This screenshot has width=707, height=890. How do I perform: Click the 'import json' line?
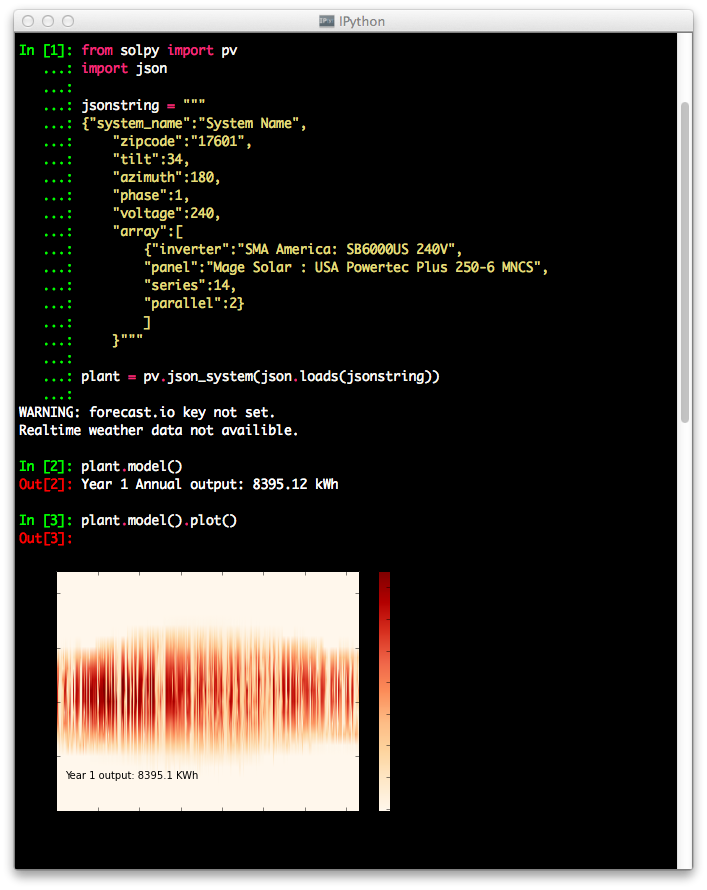point(124,69)
